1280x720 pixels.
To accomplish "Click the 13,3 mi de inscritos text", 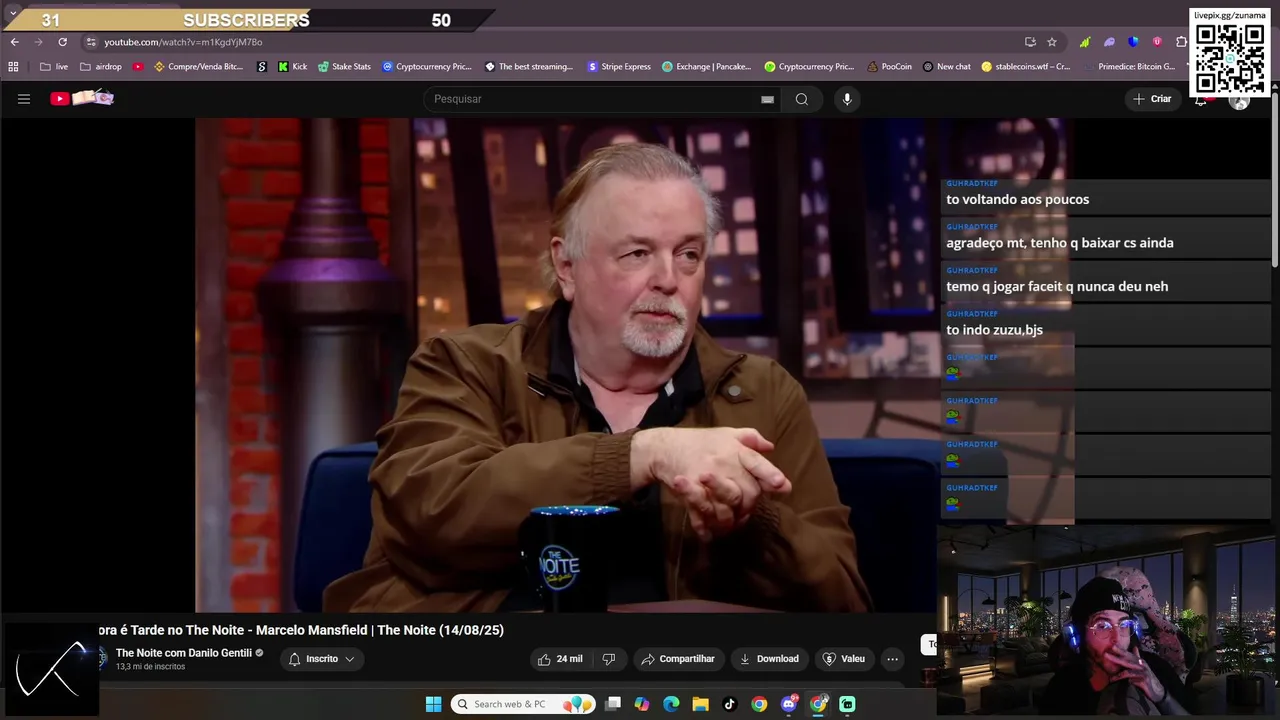I will 150,667.
